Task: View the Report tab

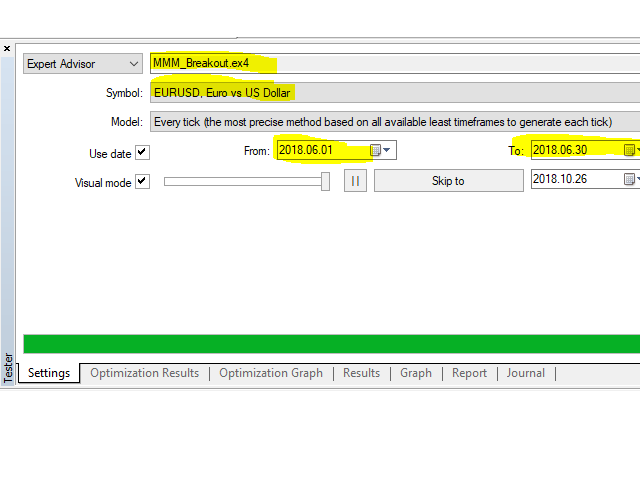Action: click(469, 373)
